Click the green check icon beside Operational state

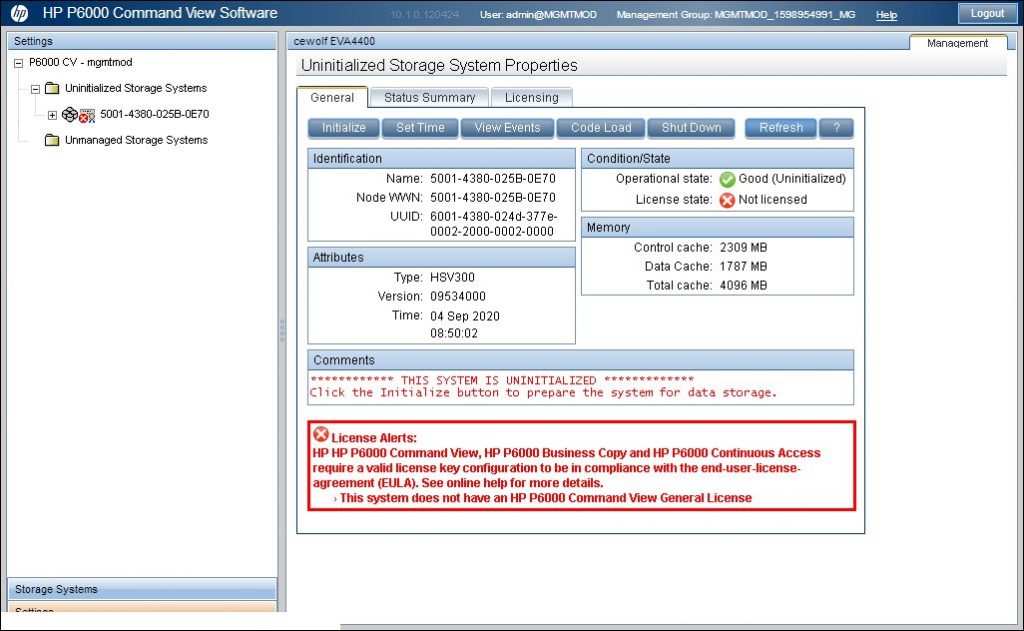pyautogui.click(x=727, y=179)
